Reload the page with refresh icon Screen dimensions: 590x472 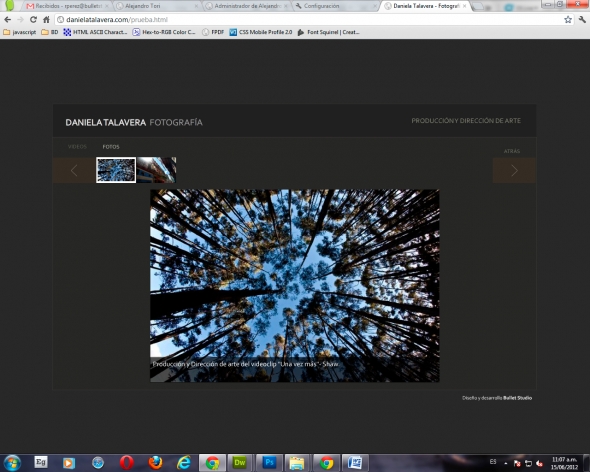tap(33, 20)
